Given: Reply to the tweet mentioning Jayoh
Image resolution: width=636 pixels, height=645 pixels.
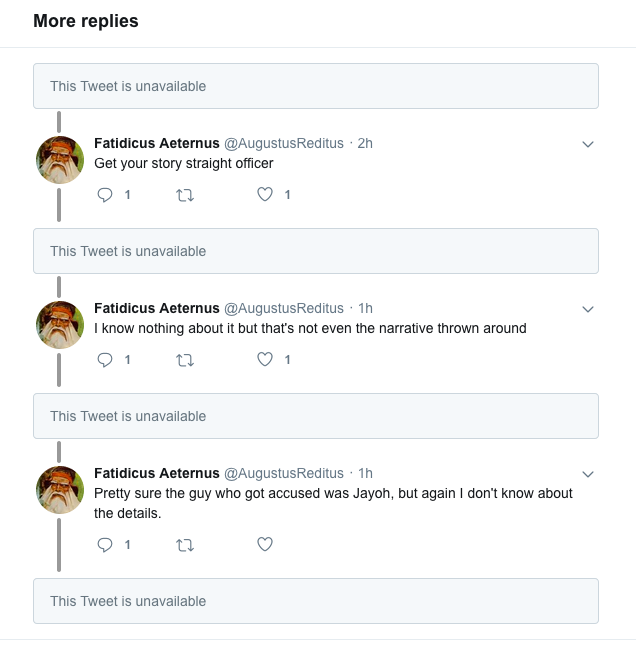Looking at the screenshot, I should click(105, 545).
